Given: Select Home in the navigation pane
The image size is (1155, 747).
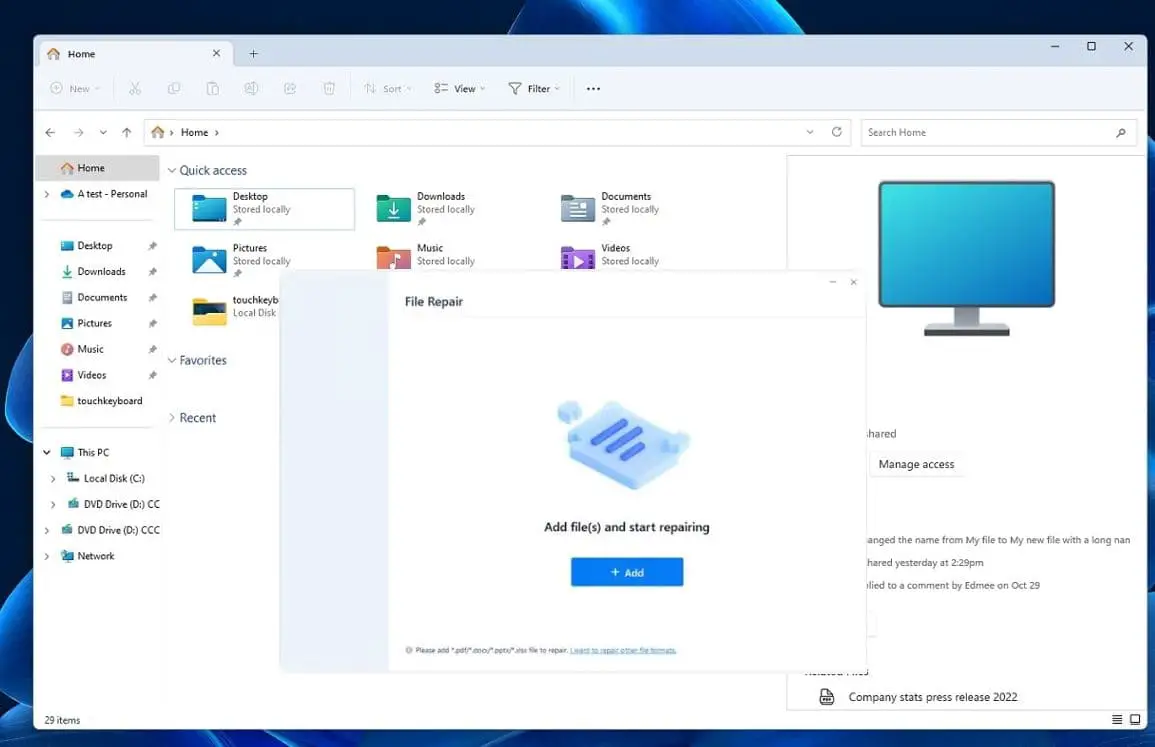Looking at the screenshot, I should tap(97, 168).
